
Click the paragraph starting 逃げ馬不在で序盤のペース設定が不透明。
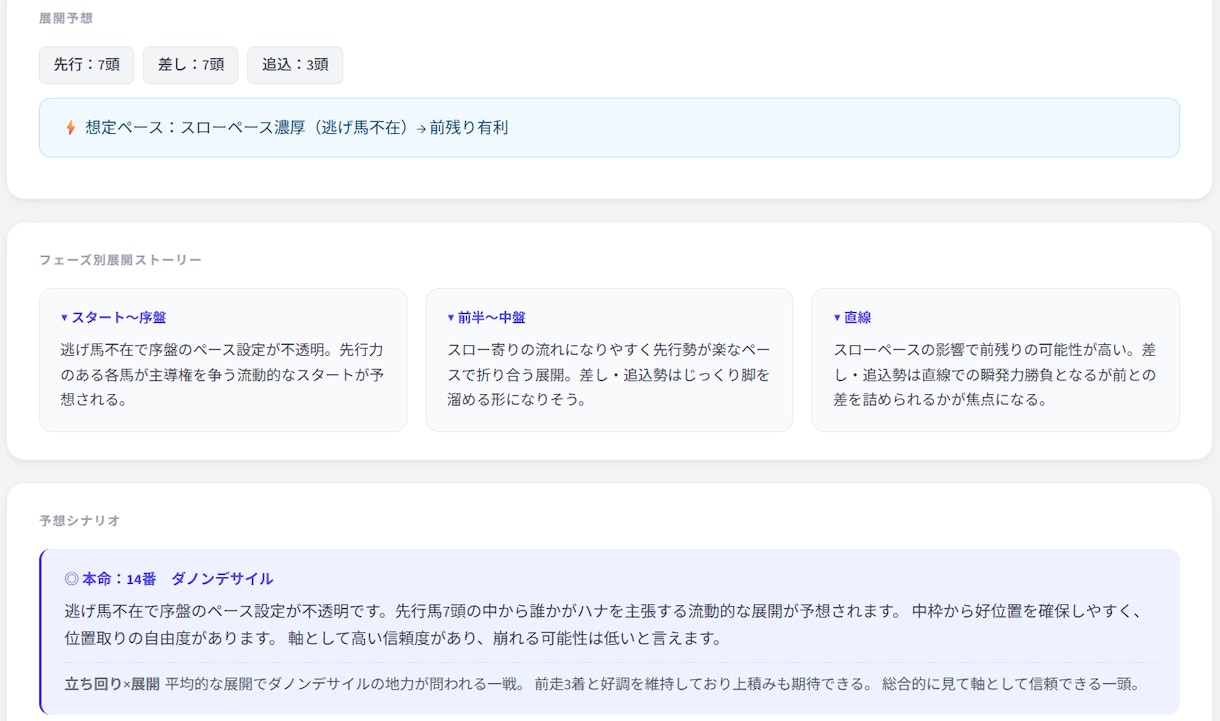(223, 375)
